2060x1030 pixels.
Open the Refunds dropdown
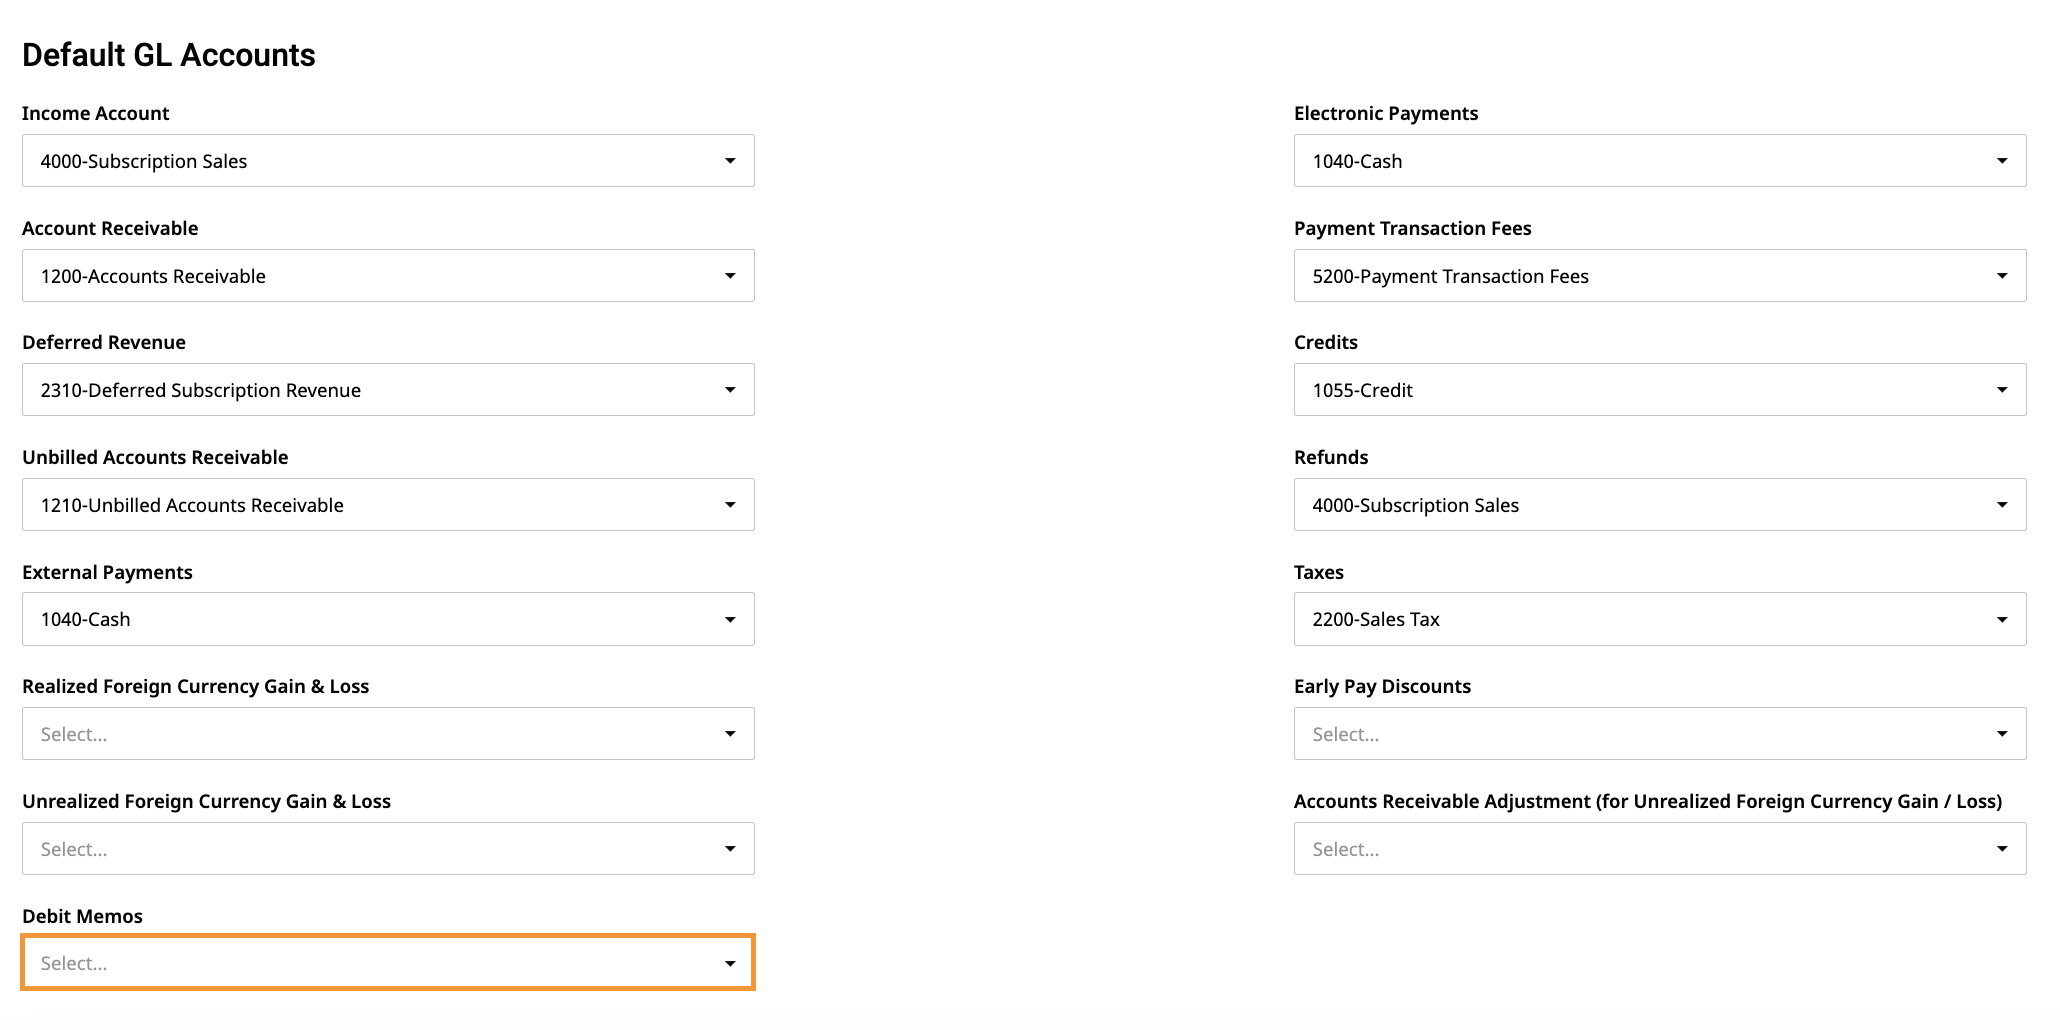point(1660,505)
